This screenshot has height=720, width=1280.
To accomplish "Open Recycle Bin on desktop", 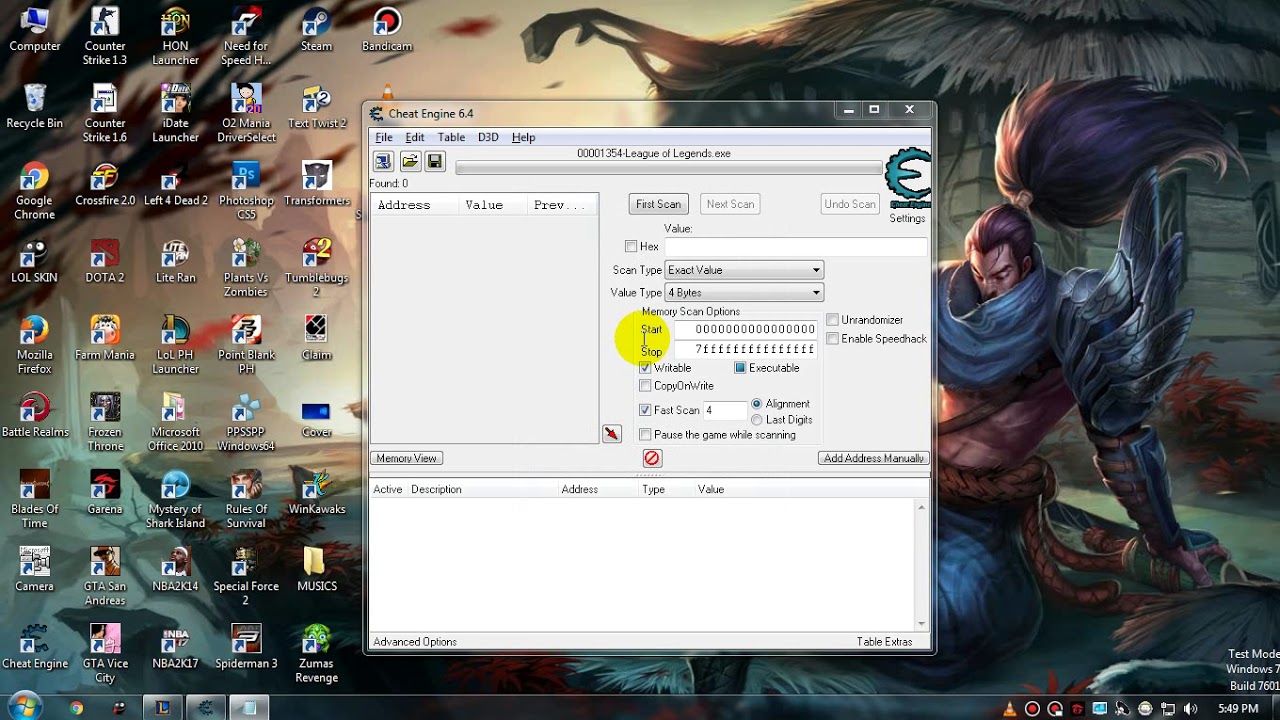I will (34, 106).
